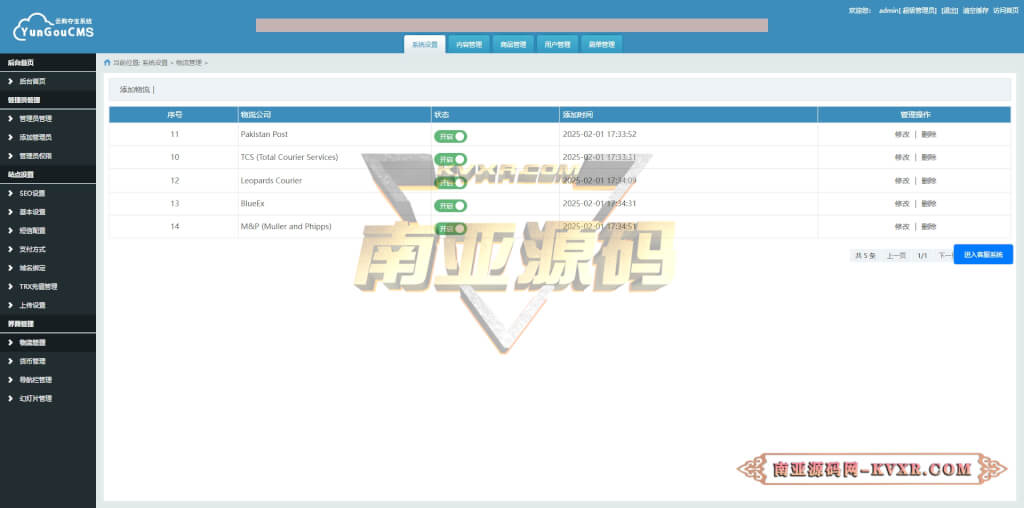Image resolution: width=1024 pixels, height=508 pixels.
Task: Click the BlueEx company name
Action: click(253, 204)
